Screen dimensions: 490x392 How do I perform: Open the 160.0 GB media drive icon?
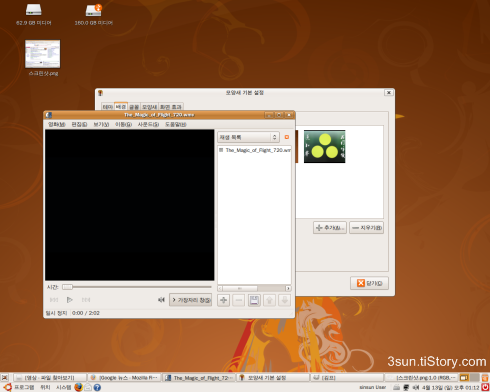(x=94, y=10)
